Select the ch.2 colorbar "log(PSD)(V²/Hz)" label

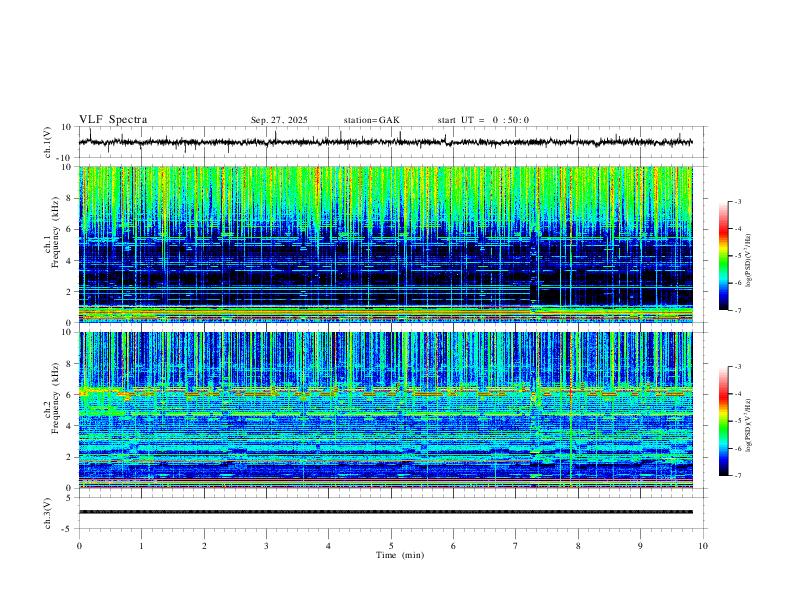749,425
